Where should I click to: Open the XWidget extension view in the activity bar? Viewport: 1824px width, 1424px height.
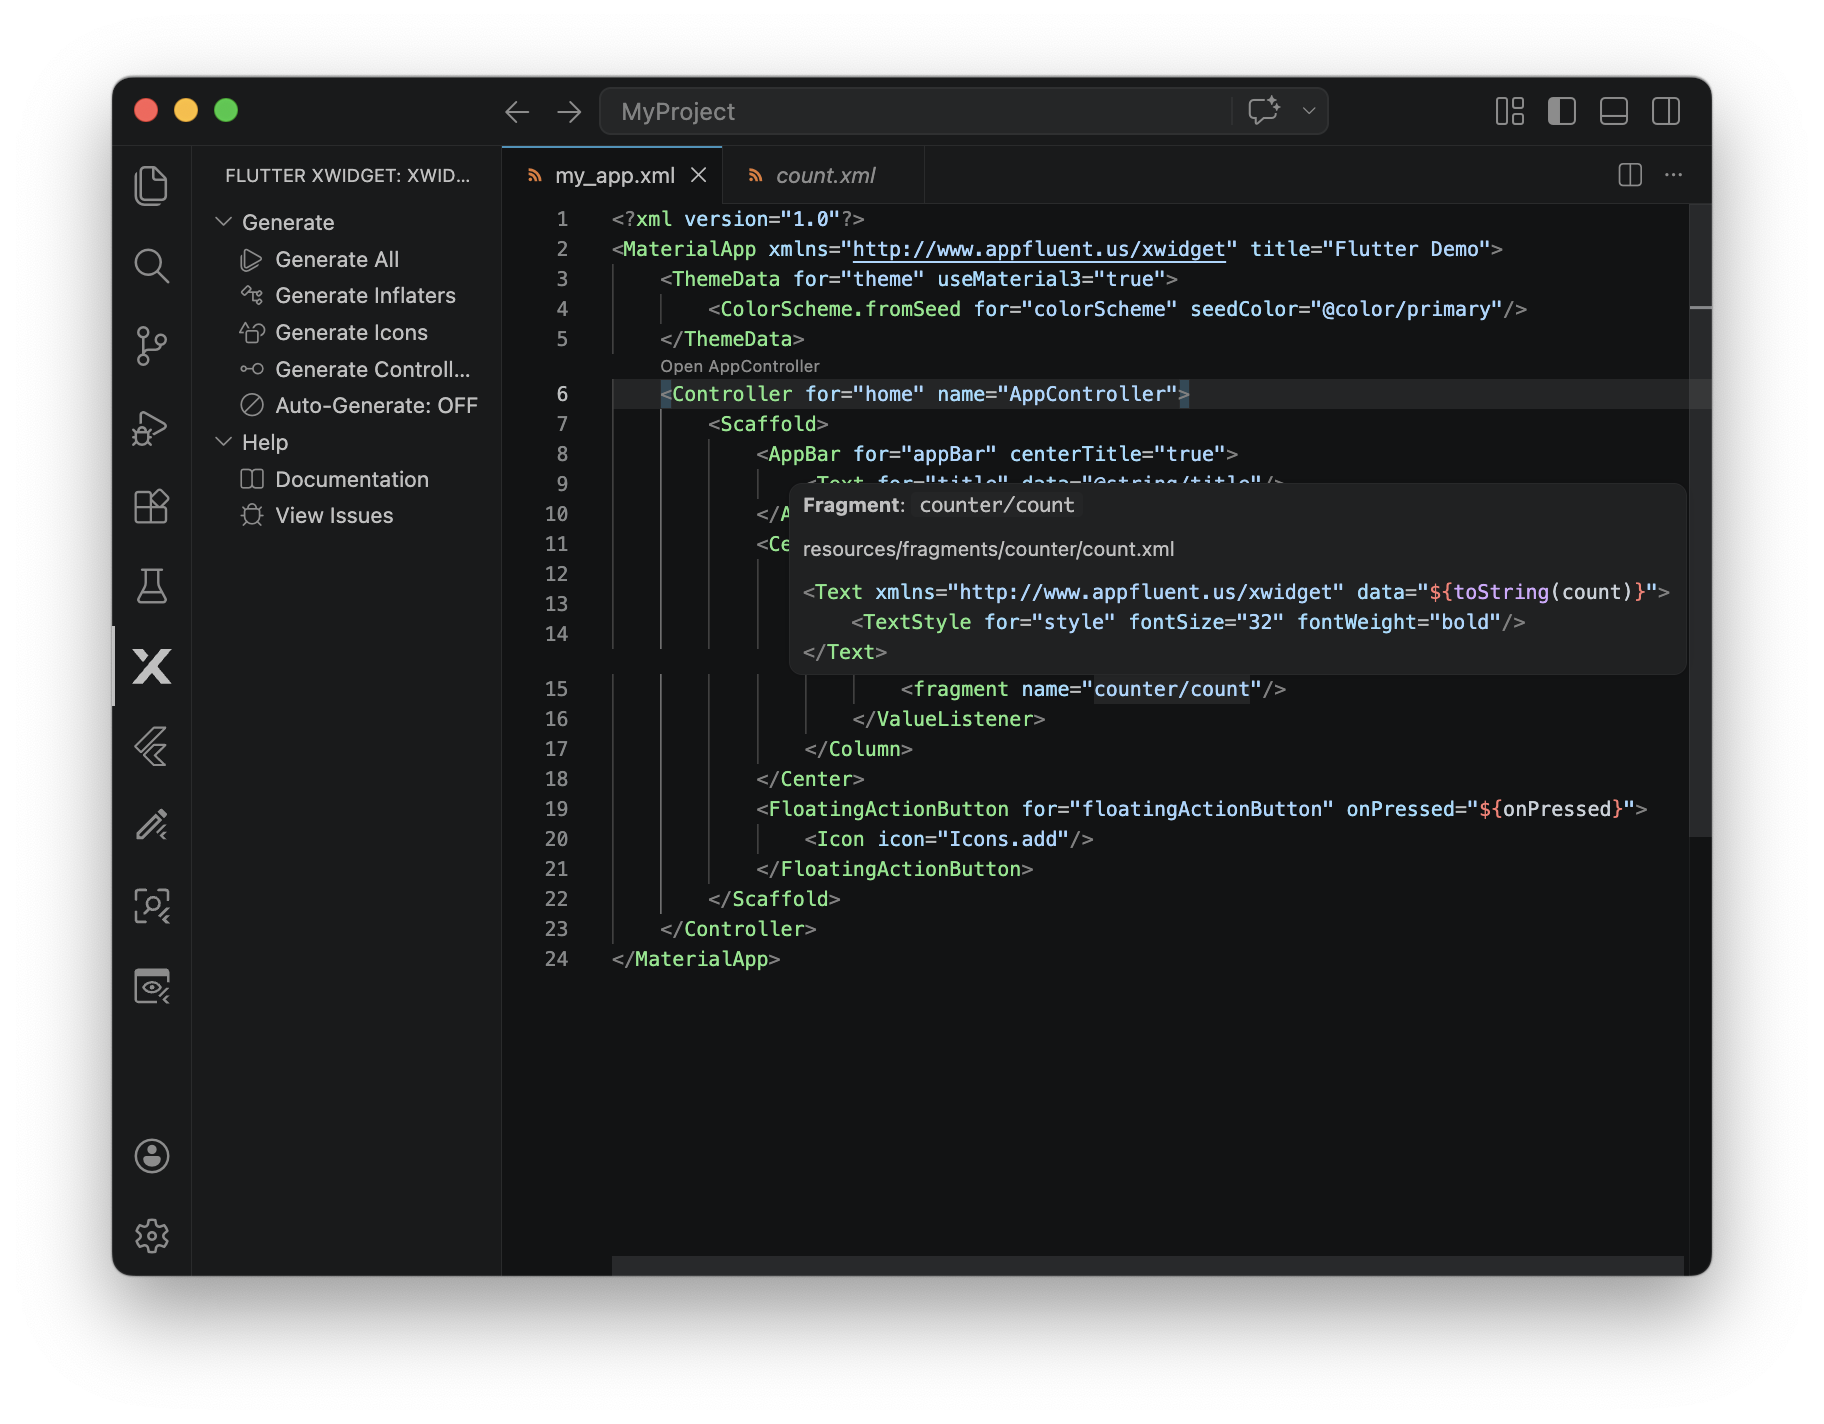pos(151,666)
